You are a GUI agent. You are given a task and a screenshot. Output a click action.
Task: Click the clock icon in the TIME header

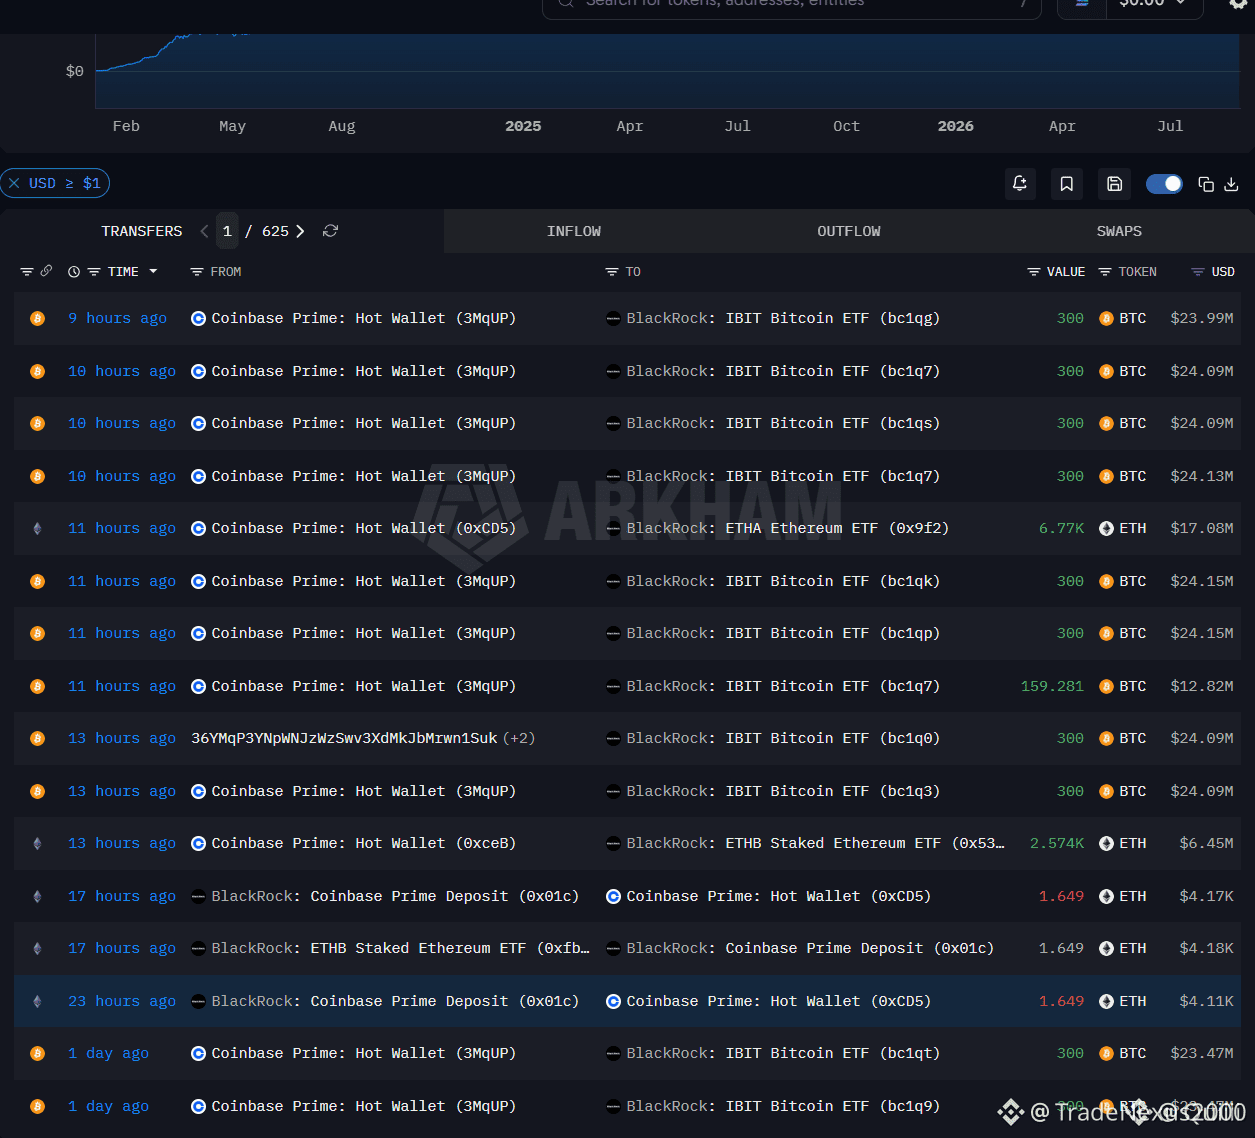(x=74, y=272)
